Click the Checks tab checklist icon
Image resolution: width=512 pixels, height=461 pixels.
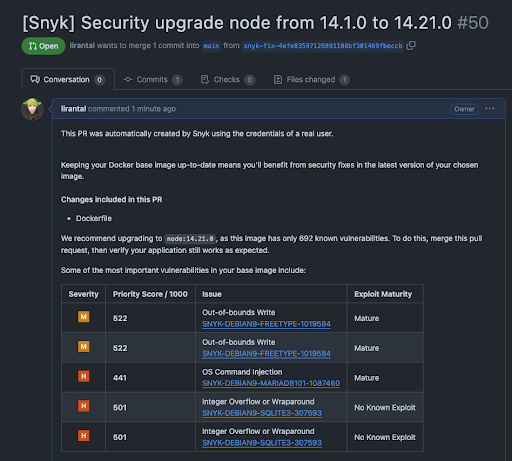tap(205, 79)
